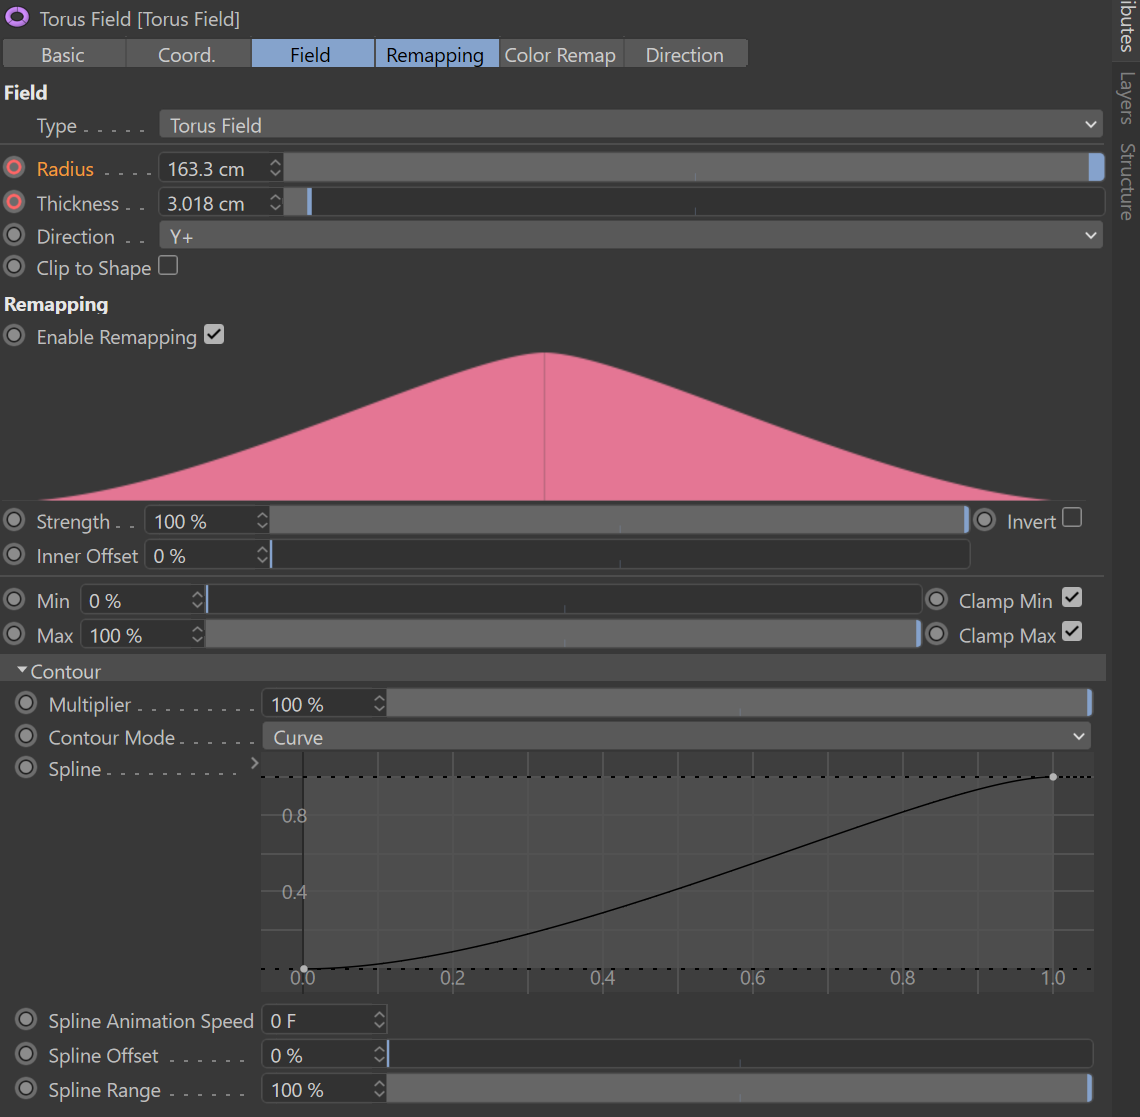Click the Min 0 % input field
The width and height of the screenshot is (1140, 1117).
tap(136, 601)
